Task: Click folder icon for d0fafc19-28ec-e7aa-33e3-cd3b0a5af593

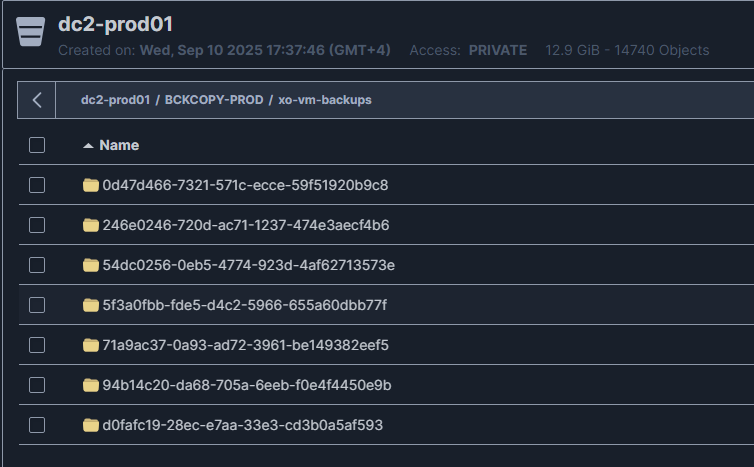Action: click(x=91, y=425)
